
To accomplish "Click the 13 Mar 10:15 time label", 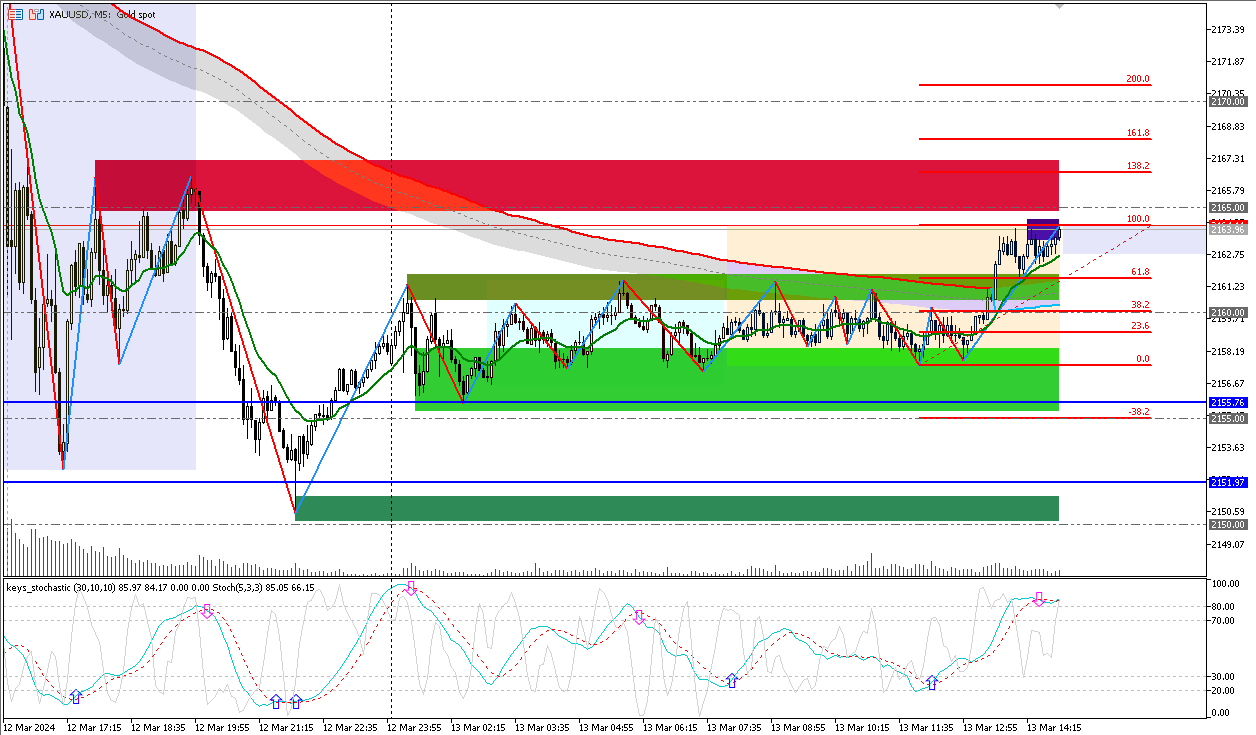I will click(x=862, y=727).
